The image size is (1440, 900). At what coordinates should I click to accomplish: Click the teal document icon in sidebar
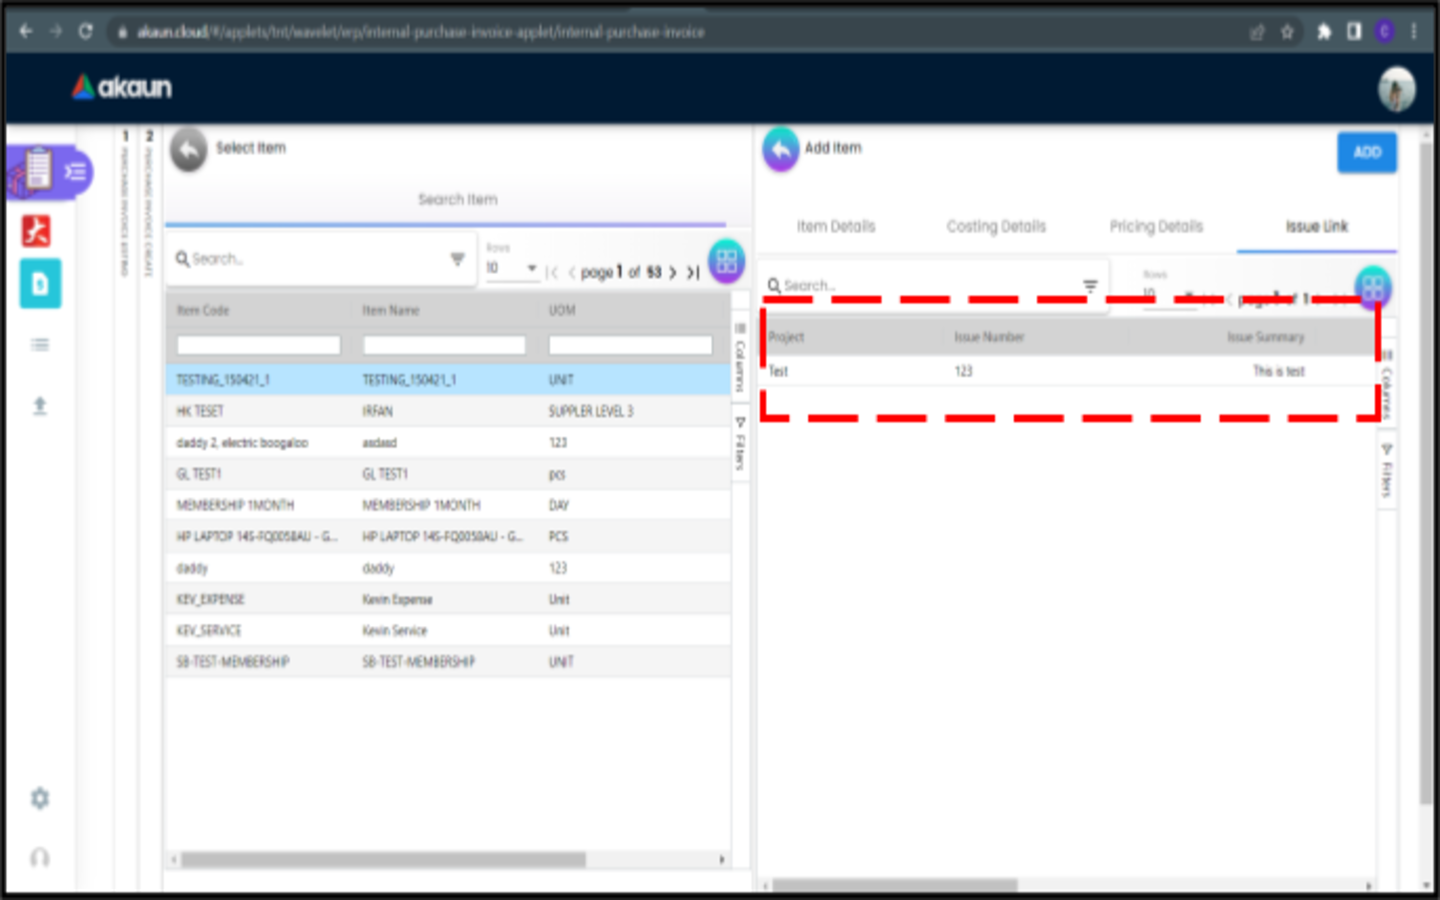pos(40,284)
